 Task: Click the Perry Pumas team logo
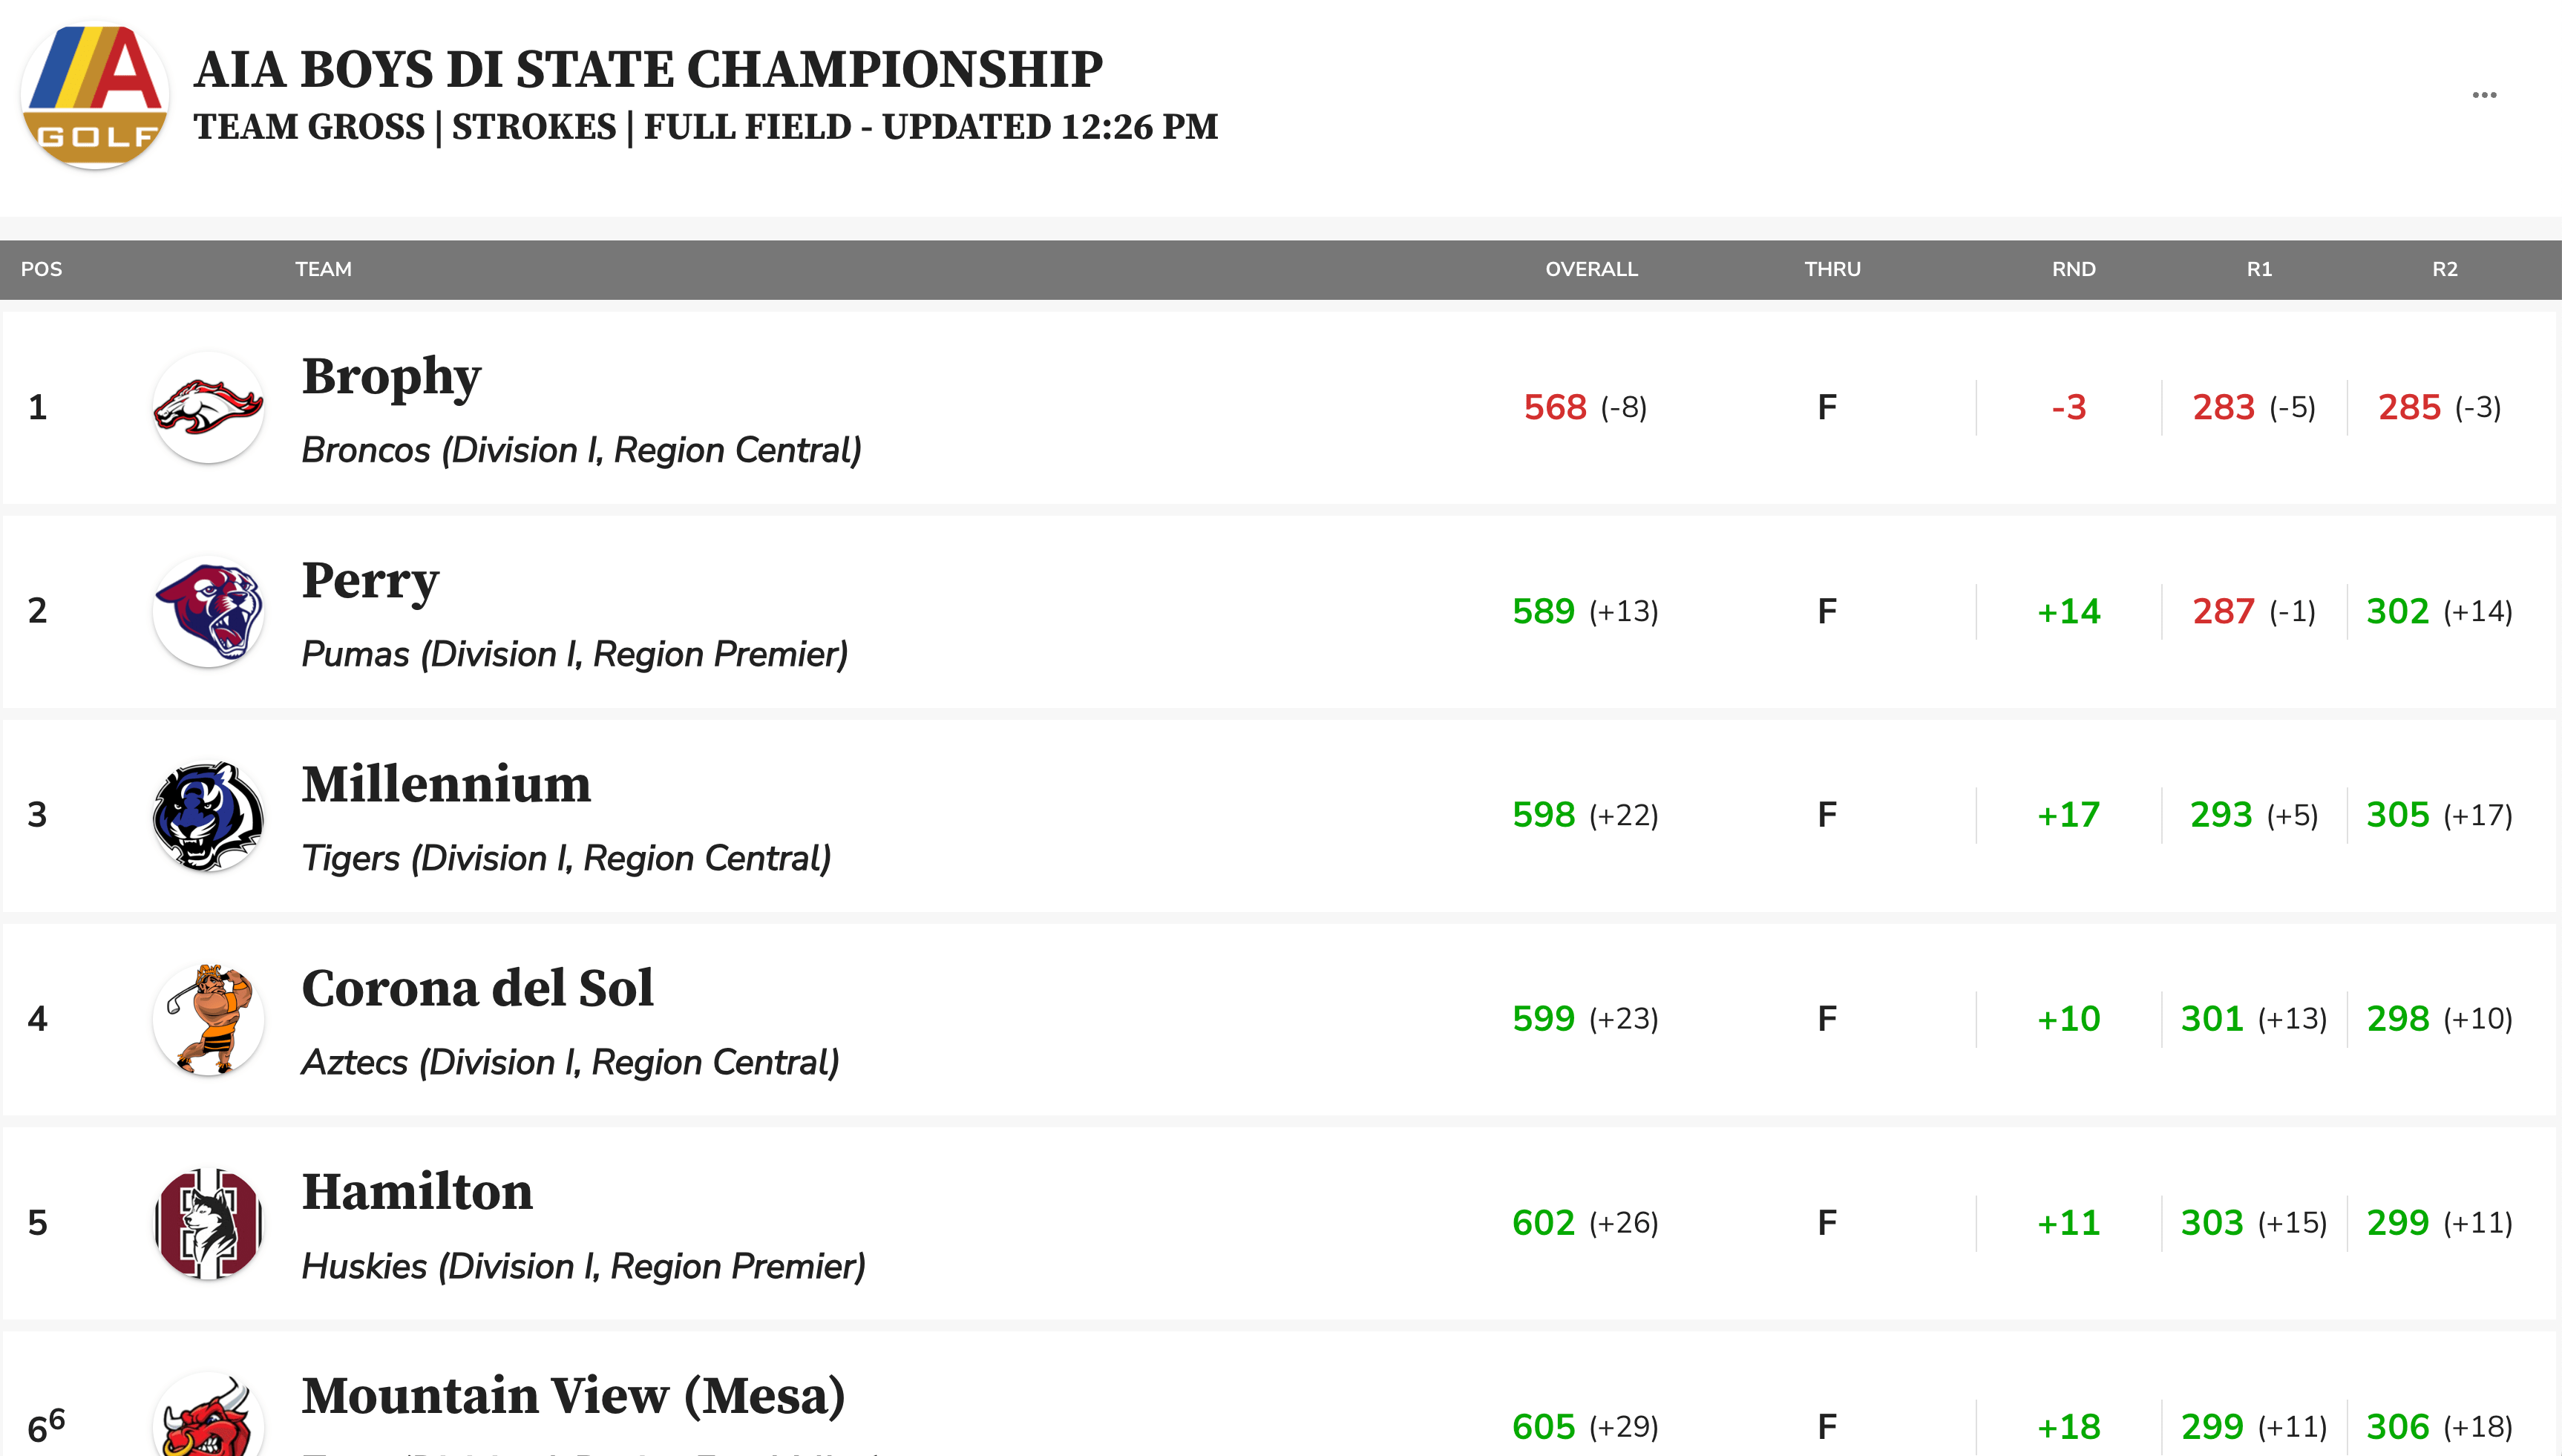point(208,611)
